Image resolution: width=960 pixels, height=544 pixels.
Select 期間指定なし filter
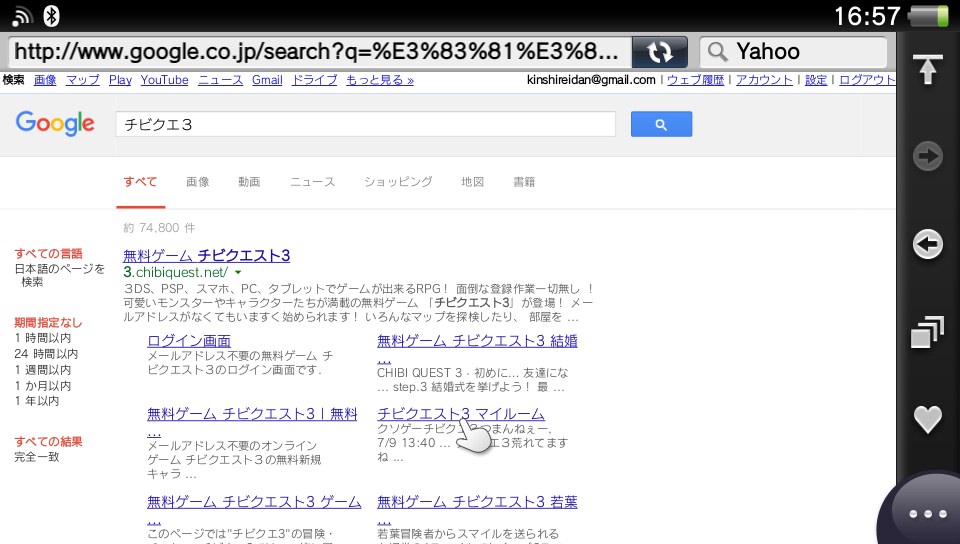(48, 322)
